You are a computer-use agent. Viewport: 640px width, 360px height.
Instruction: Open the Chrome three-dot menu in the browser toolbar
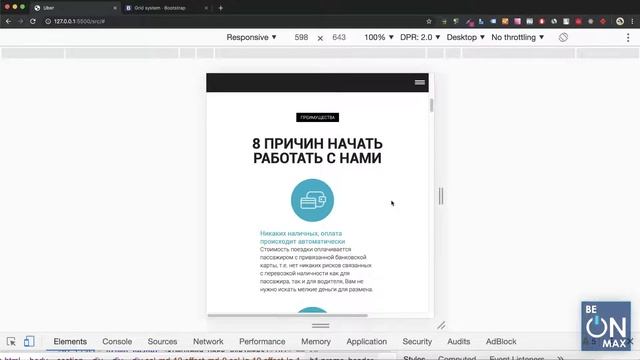633,21
